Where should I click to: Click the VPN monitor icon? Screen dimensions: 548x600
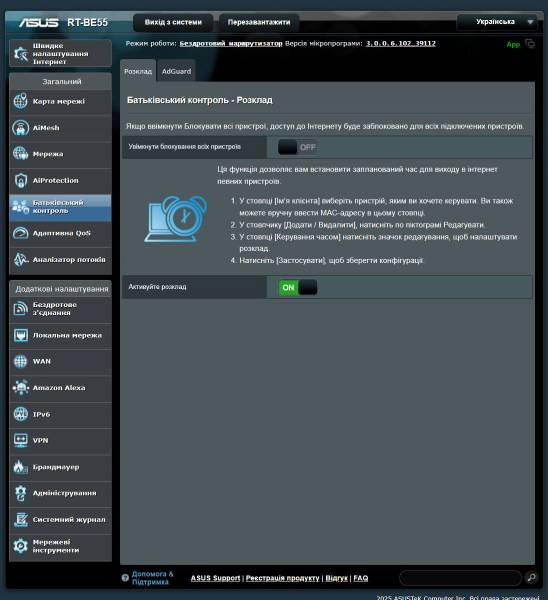pyautogui.click(x=21, y=440)
